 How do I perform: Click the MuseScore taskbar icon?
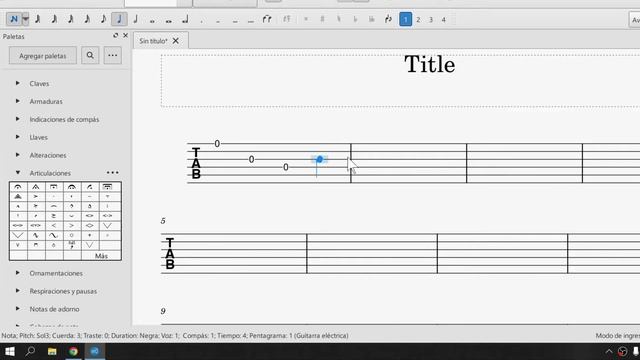pos(95,351)
